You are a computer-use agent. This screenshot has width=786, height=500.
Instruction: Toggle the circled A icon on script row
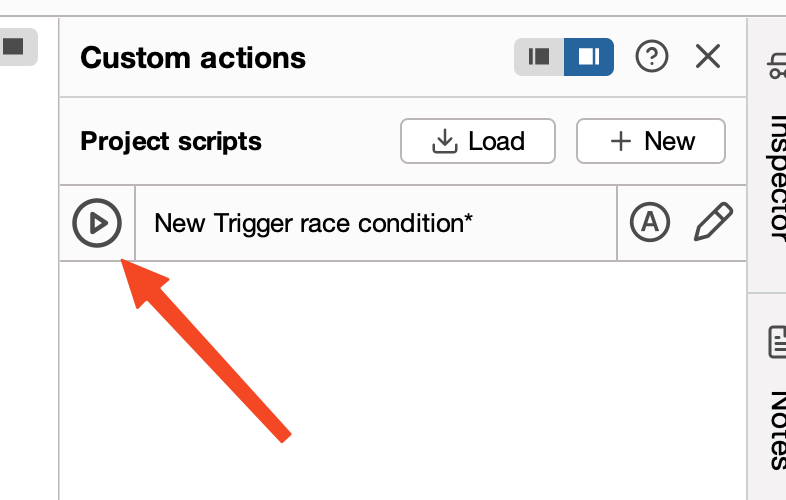650,222
